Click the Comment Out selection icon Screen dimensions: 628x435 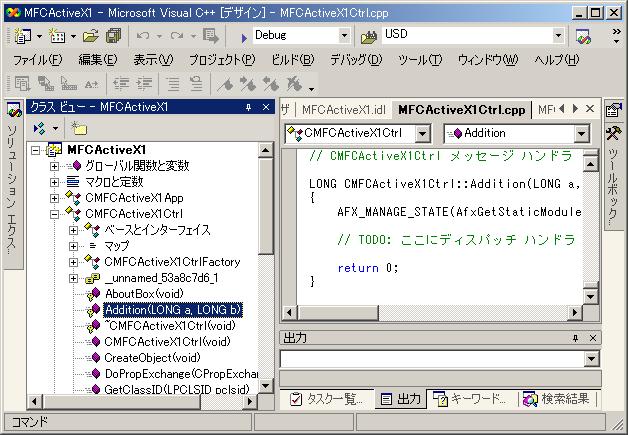[173, 83]
